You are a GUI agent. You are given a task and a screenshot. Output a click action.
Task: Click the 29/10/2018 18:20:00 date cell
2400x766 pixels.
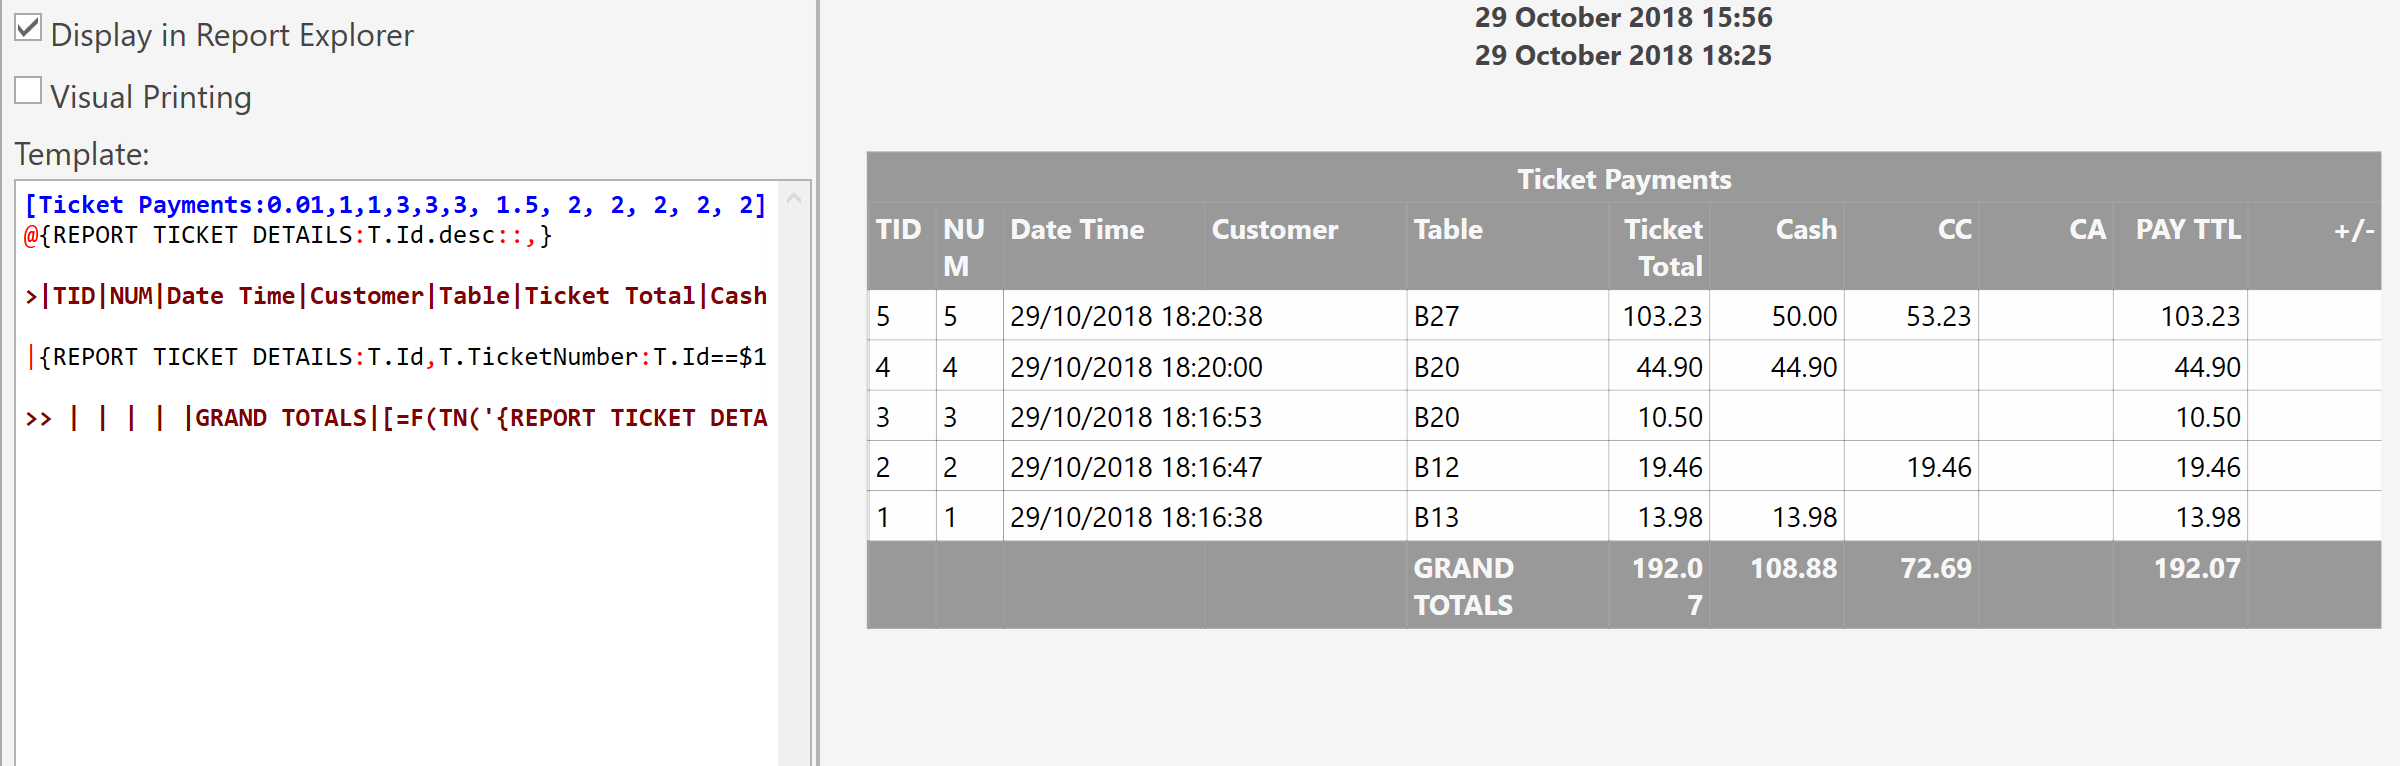pyautogui.click(x=1136, y=367)
